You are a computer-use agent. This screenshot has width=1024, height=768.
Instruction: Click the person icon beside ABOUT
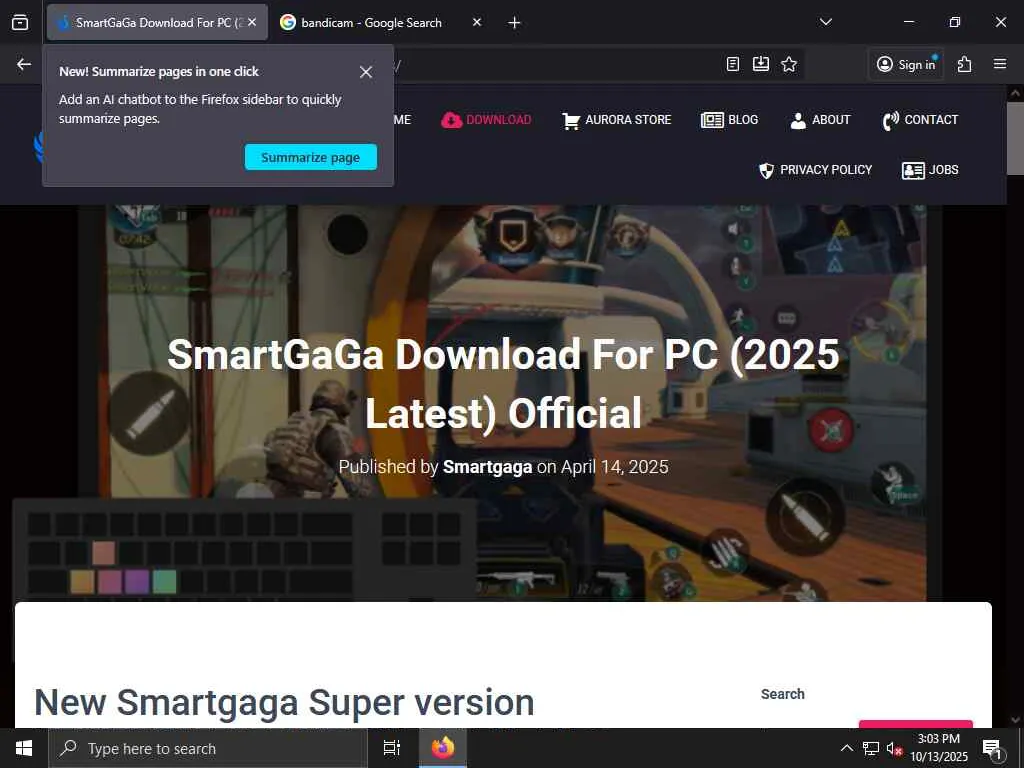click(x=798, y=121)
